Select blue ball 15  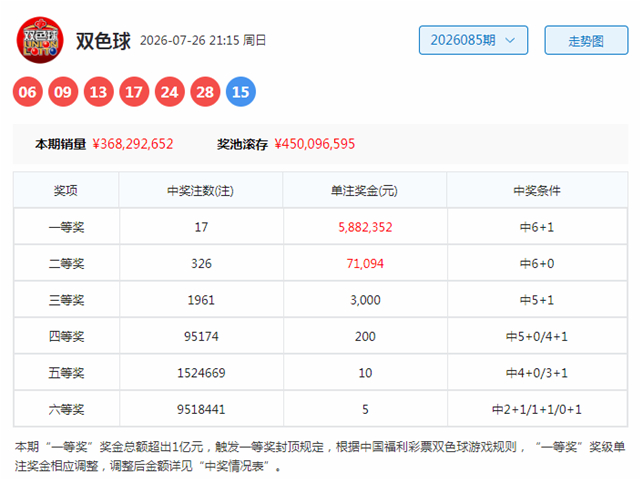(x=241, y=92)
